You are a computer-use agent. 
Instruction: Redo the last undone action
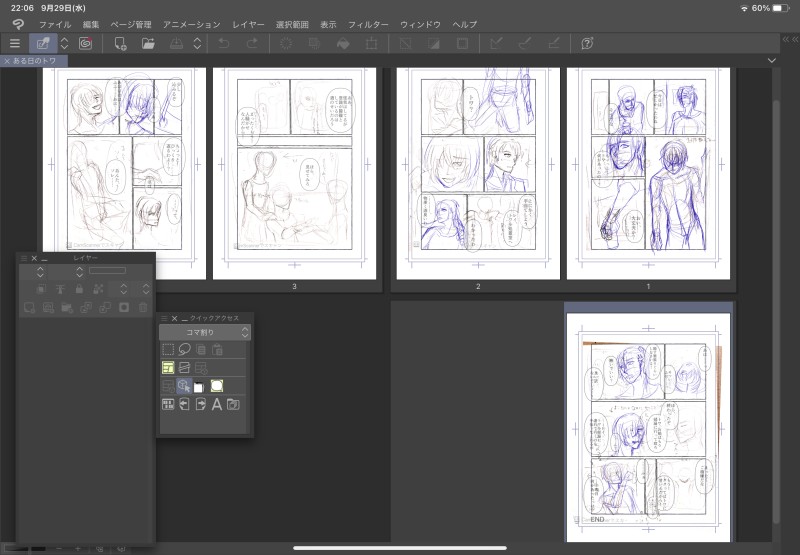point(252,43)
